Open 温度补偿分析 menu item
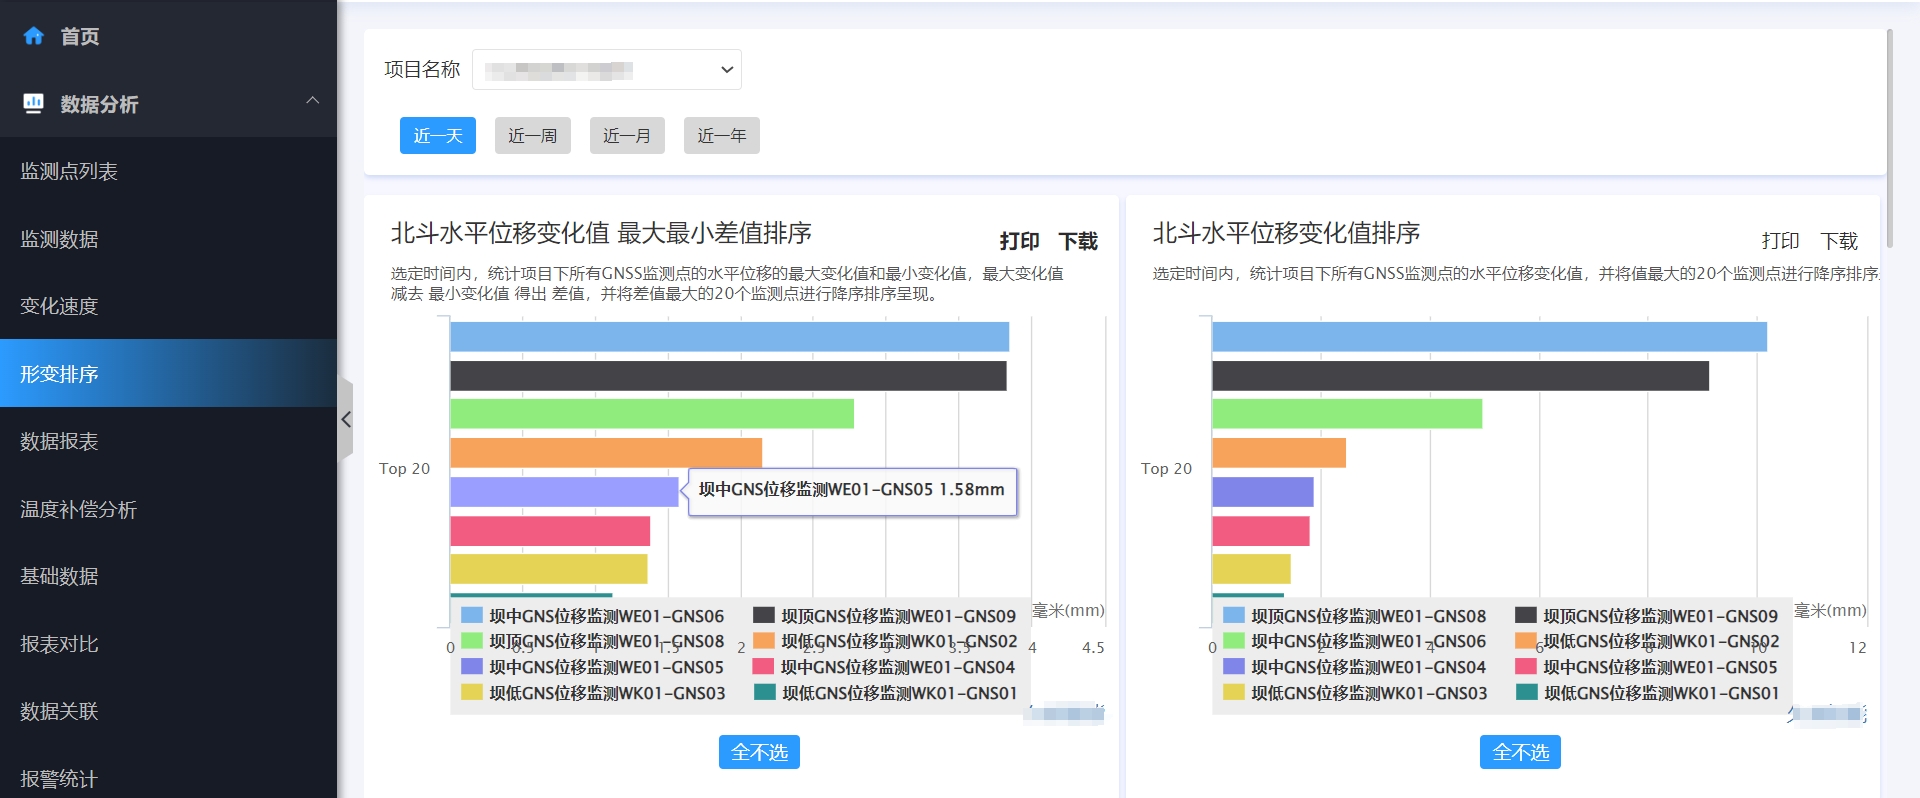This screenshot has width=1920, height=798. (168, 509)
